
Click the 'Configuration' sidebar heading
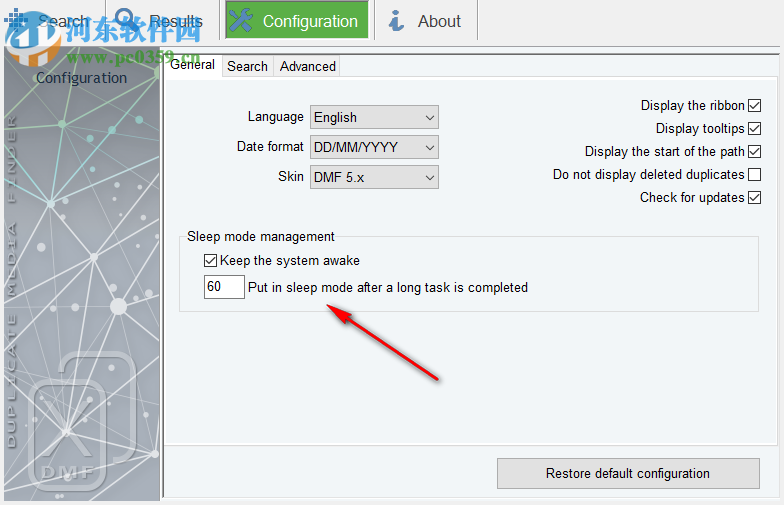click(x=82, y=78)
